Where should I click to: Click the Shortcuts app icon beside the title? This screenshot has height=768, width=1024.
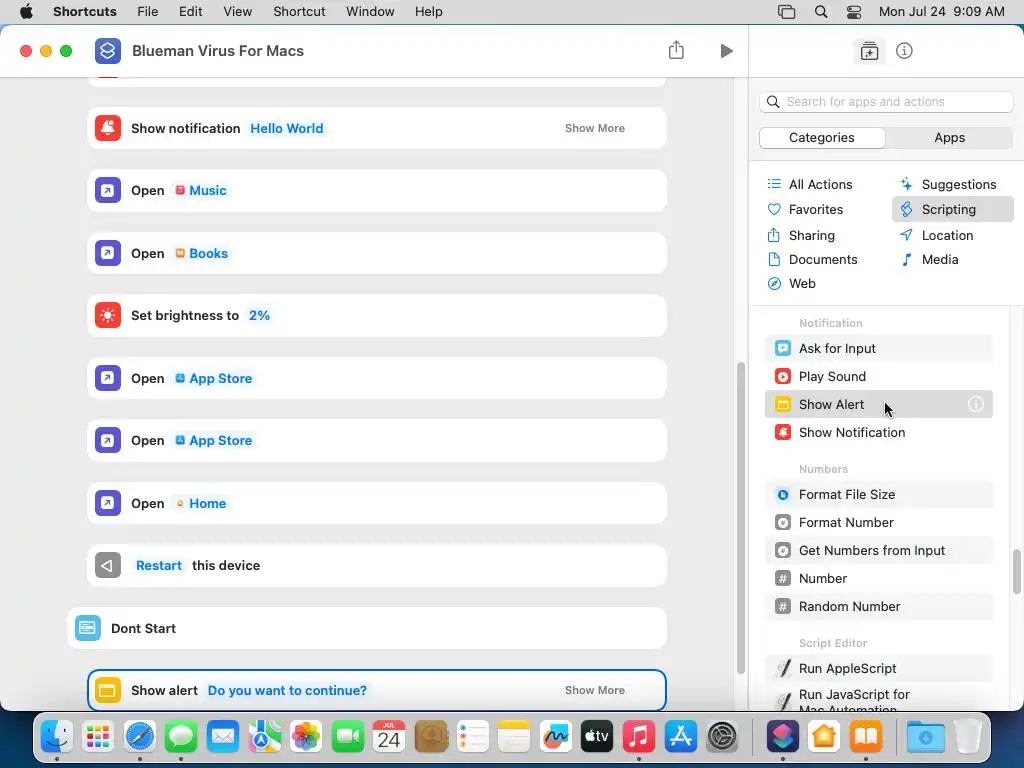click(x=108, y=51)
